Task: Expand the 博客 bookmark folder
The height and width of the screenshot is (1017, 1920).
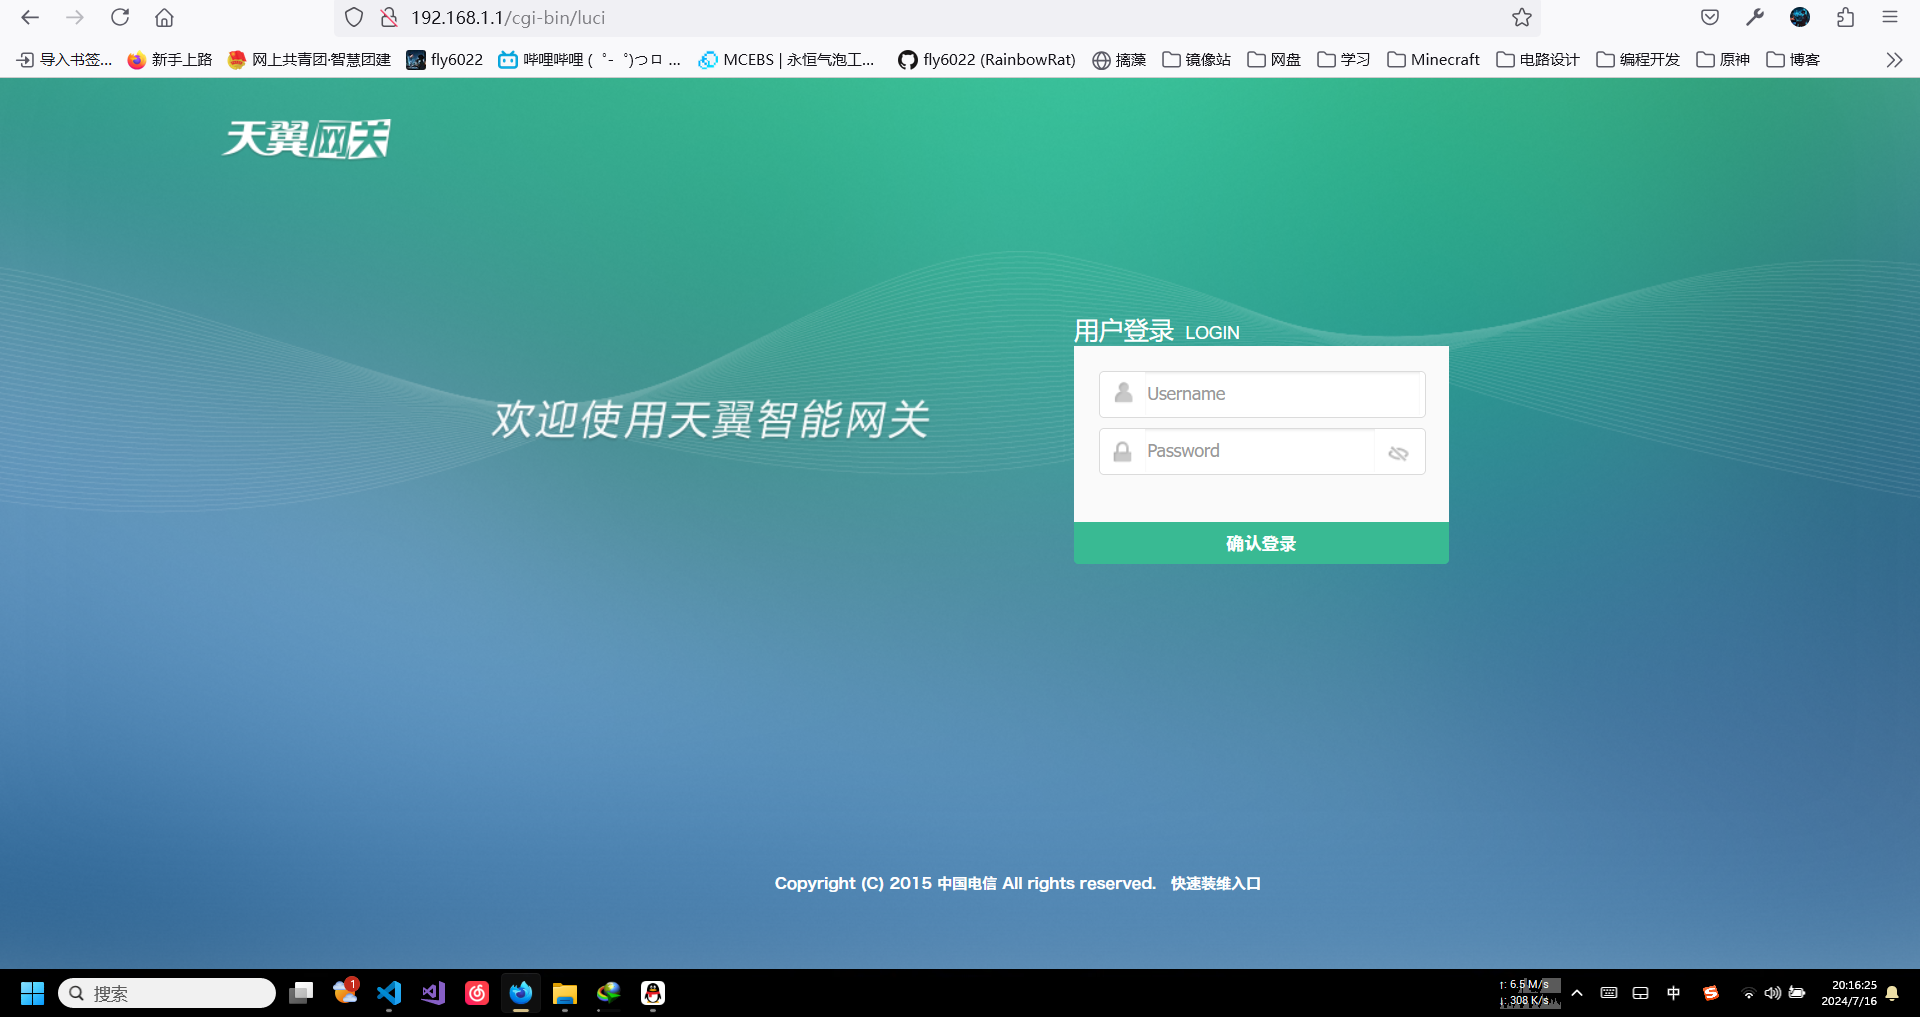Action: coord(1793,60)
